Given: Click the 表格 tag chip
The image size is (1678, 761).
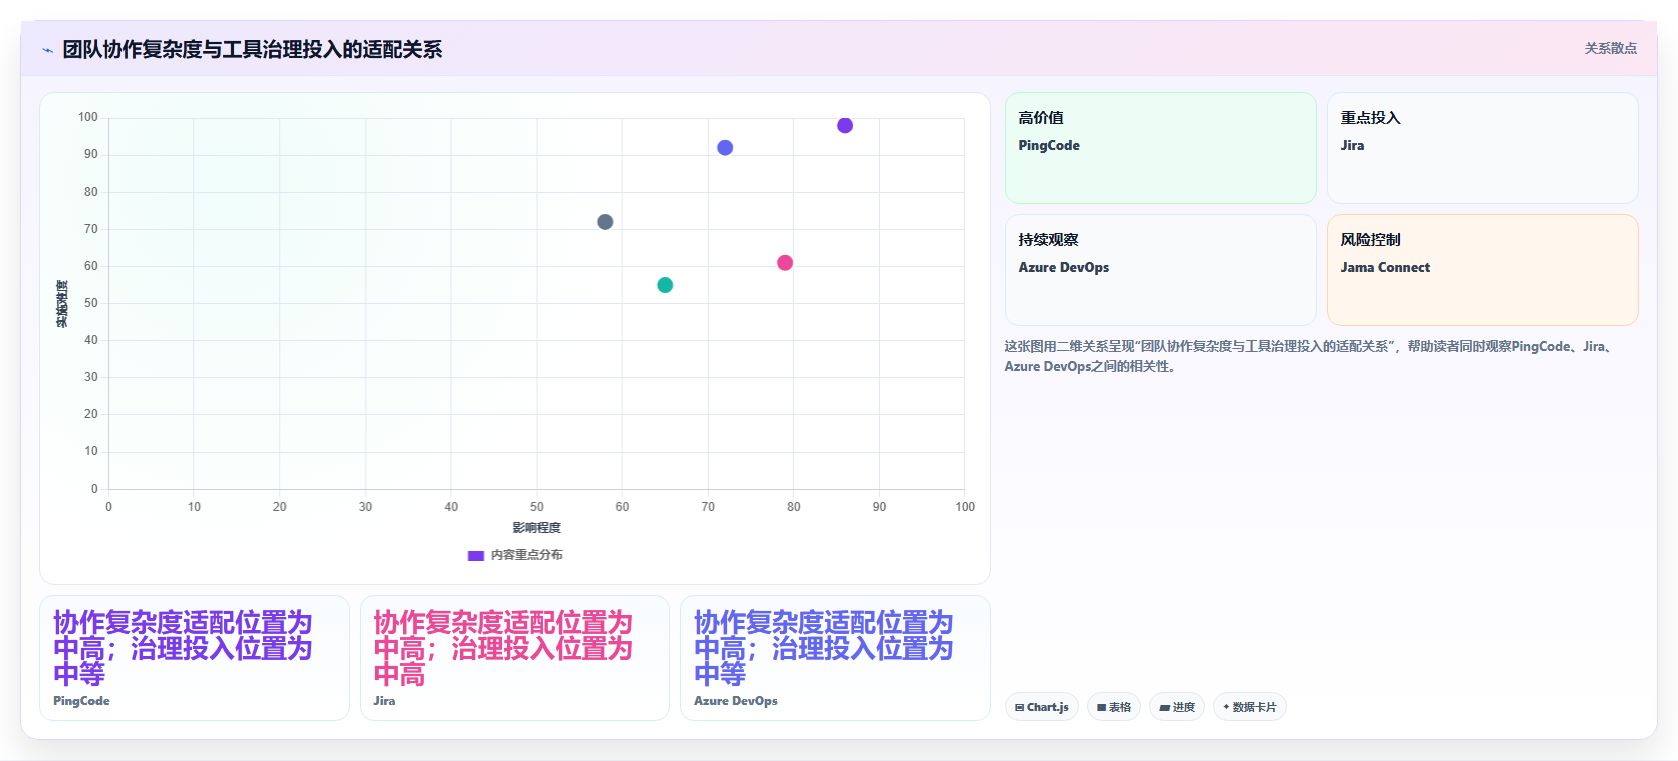Looking at the screenshot, I should point(1113,707).
